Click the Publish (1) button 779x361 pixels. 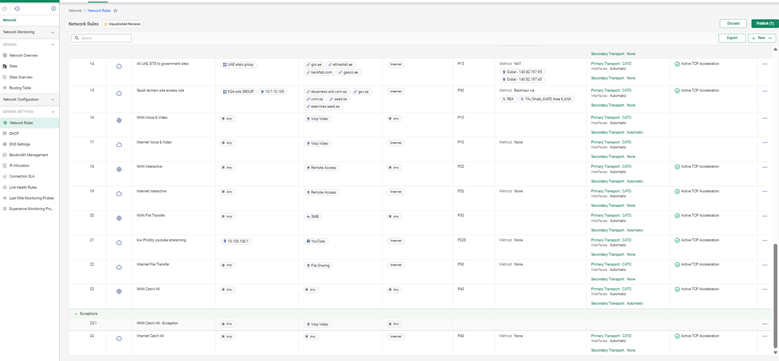[x=764, y=24]
